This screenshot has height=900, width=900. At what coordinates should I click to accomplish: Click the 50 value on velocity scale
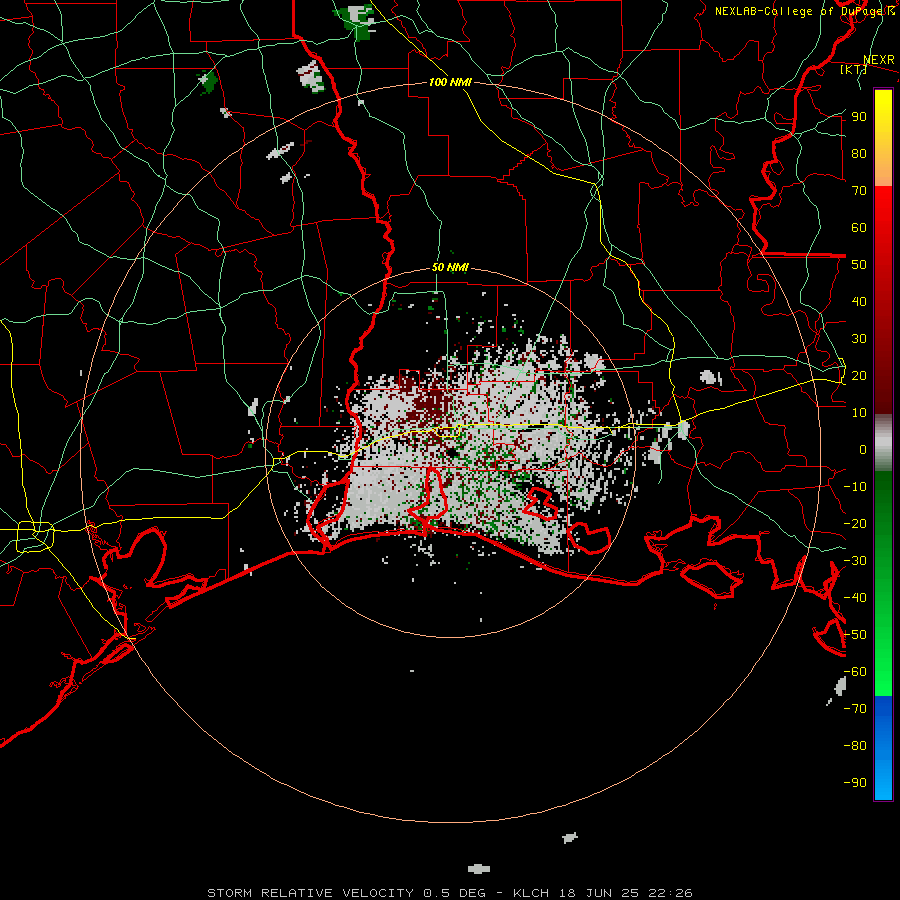[x=859, y=265]
